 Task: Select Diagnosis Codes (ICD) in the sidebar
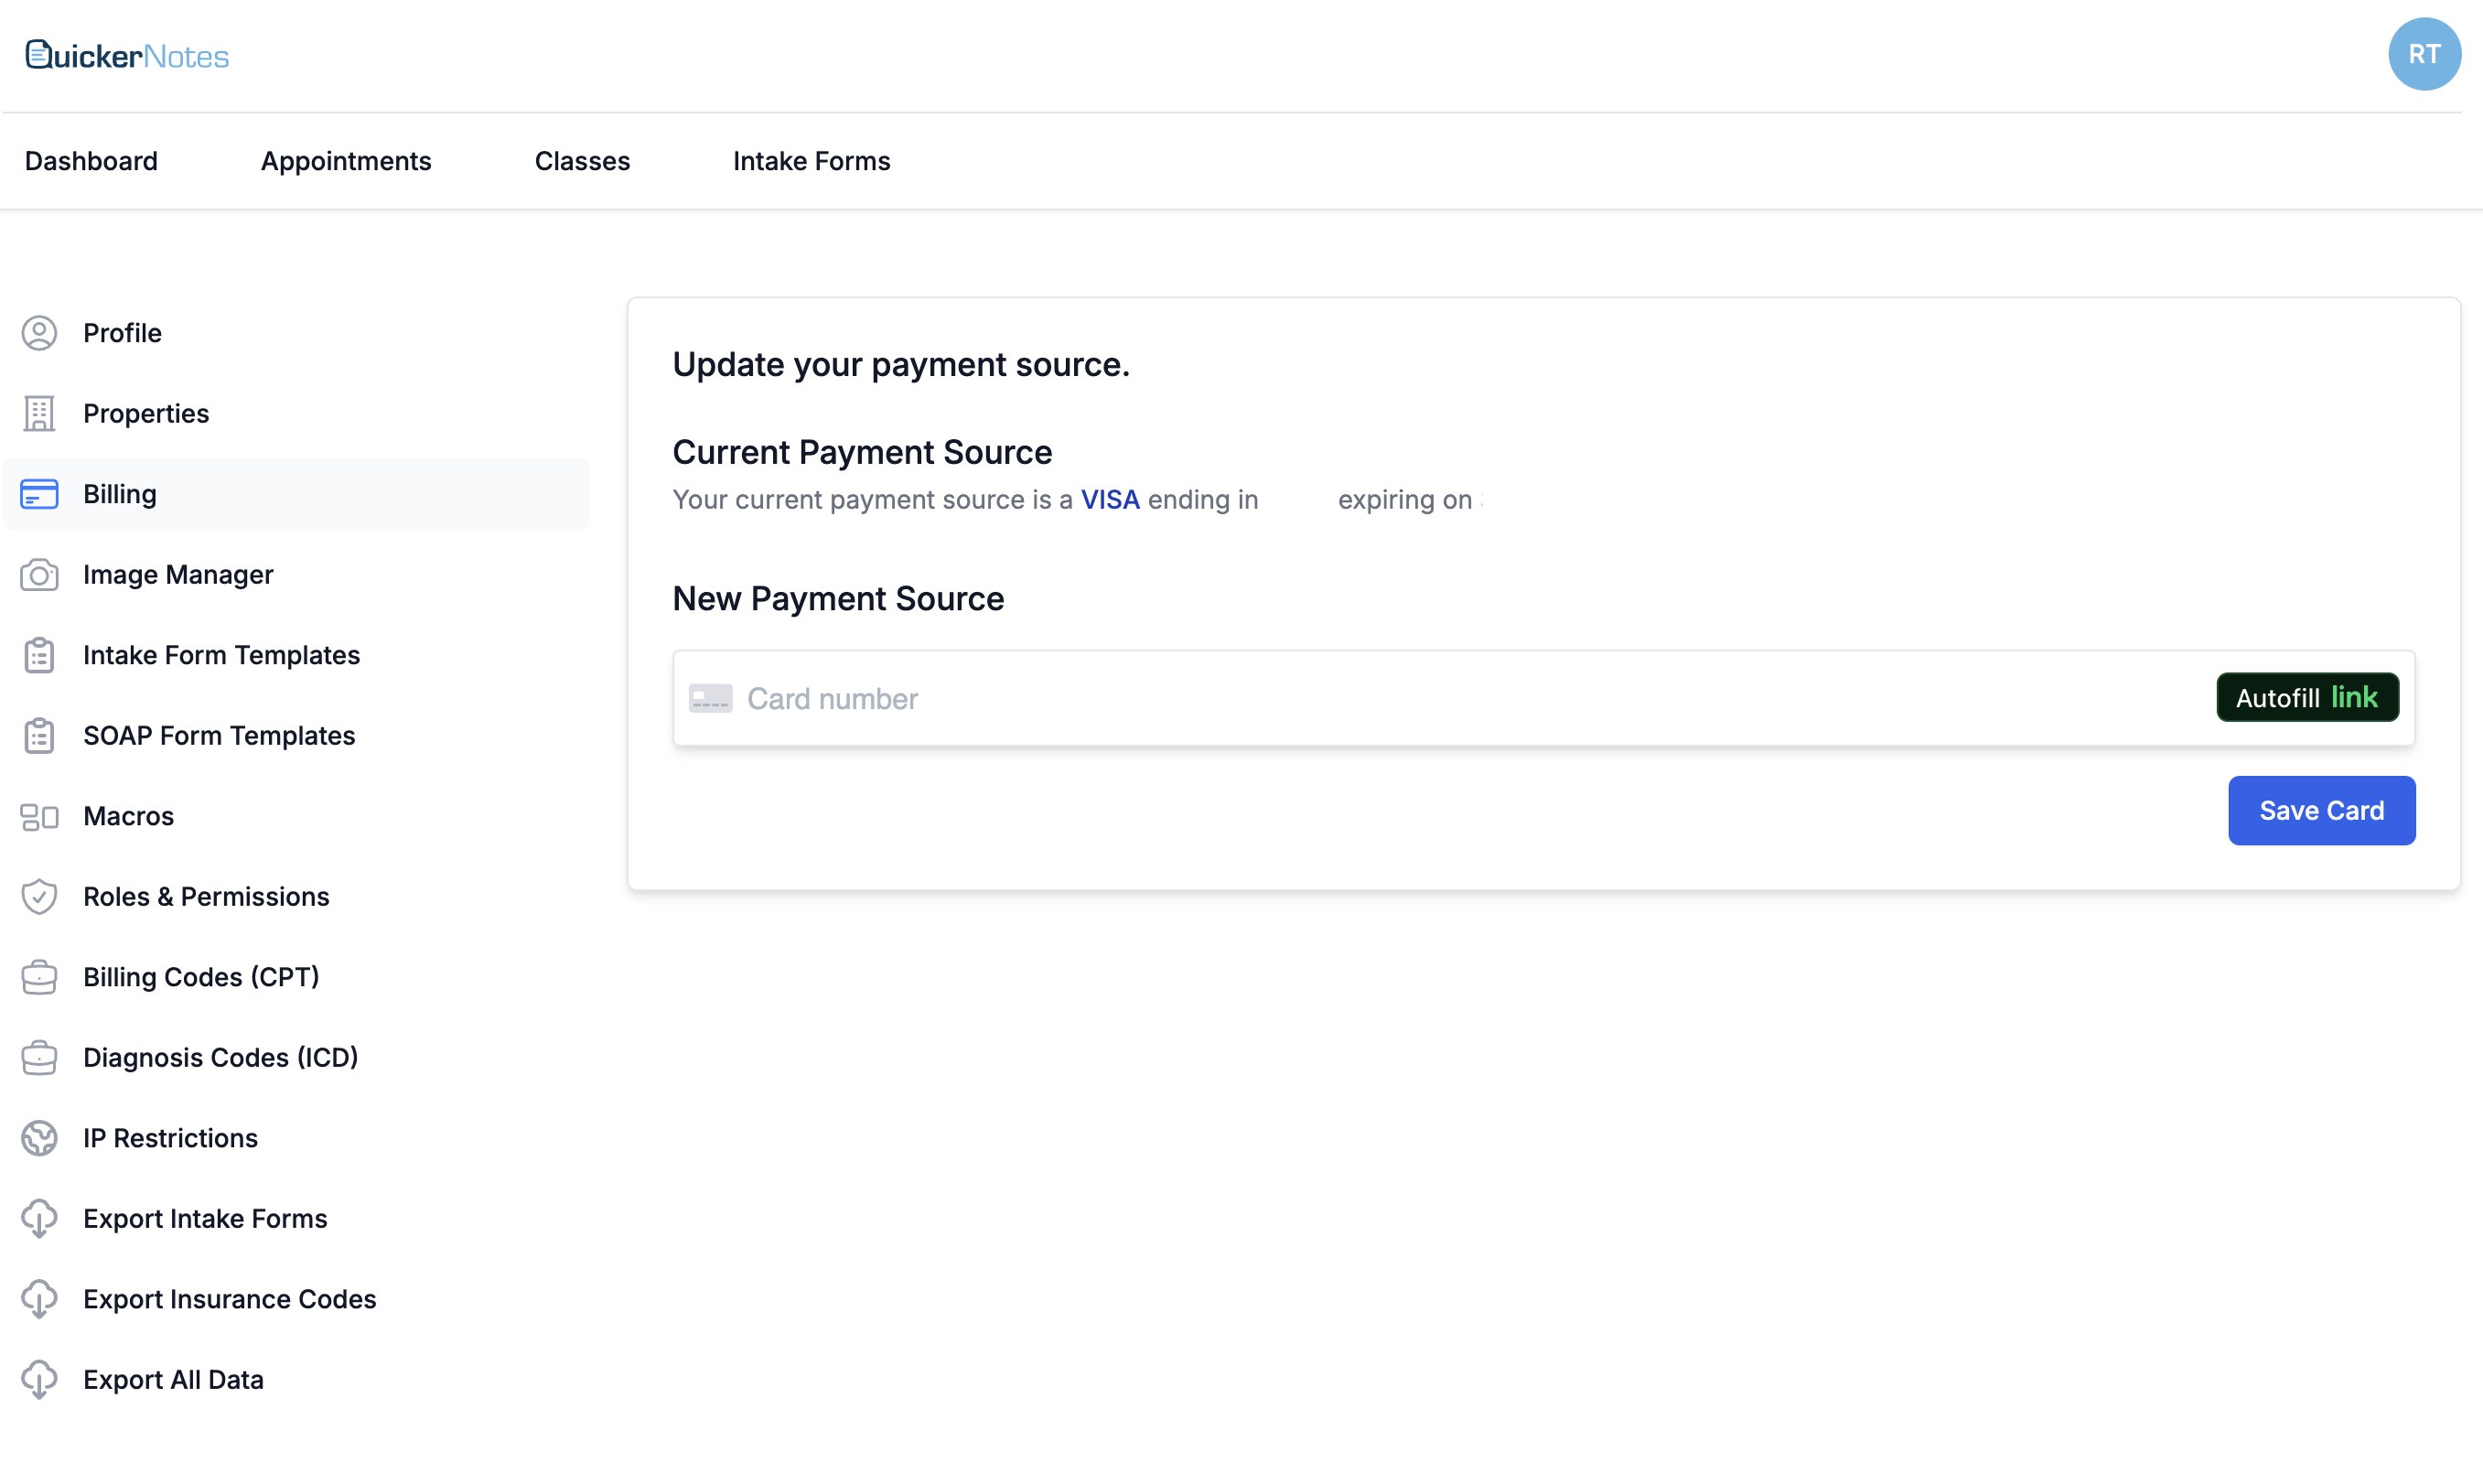coord(220,1058)
